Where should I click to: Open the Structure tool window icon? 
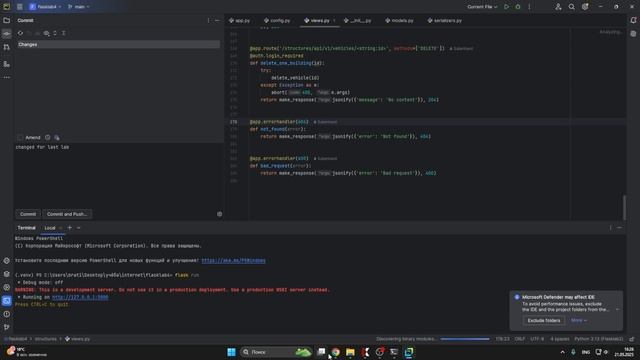coord(7,64)
